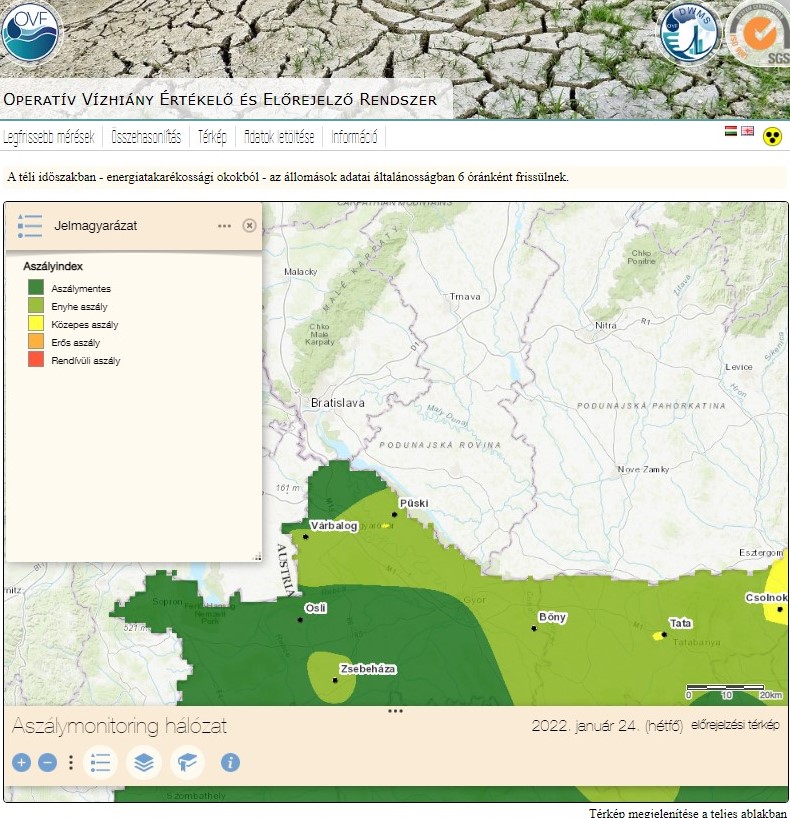This screenshot has width=790, height=818.
Task: Click the Információ menu item
Action: click(x=354, y=137)
